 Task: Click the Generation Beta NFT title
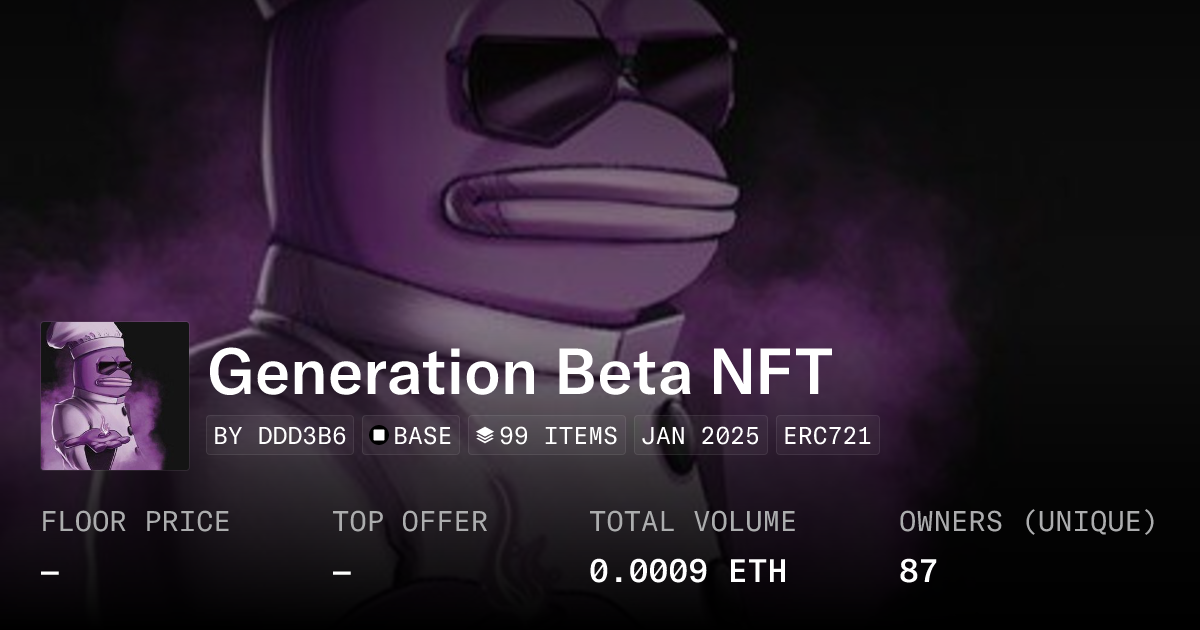point(519,372)
